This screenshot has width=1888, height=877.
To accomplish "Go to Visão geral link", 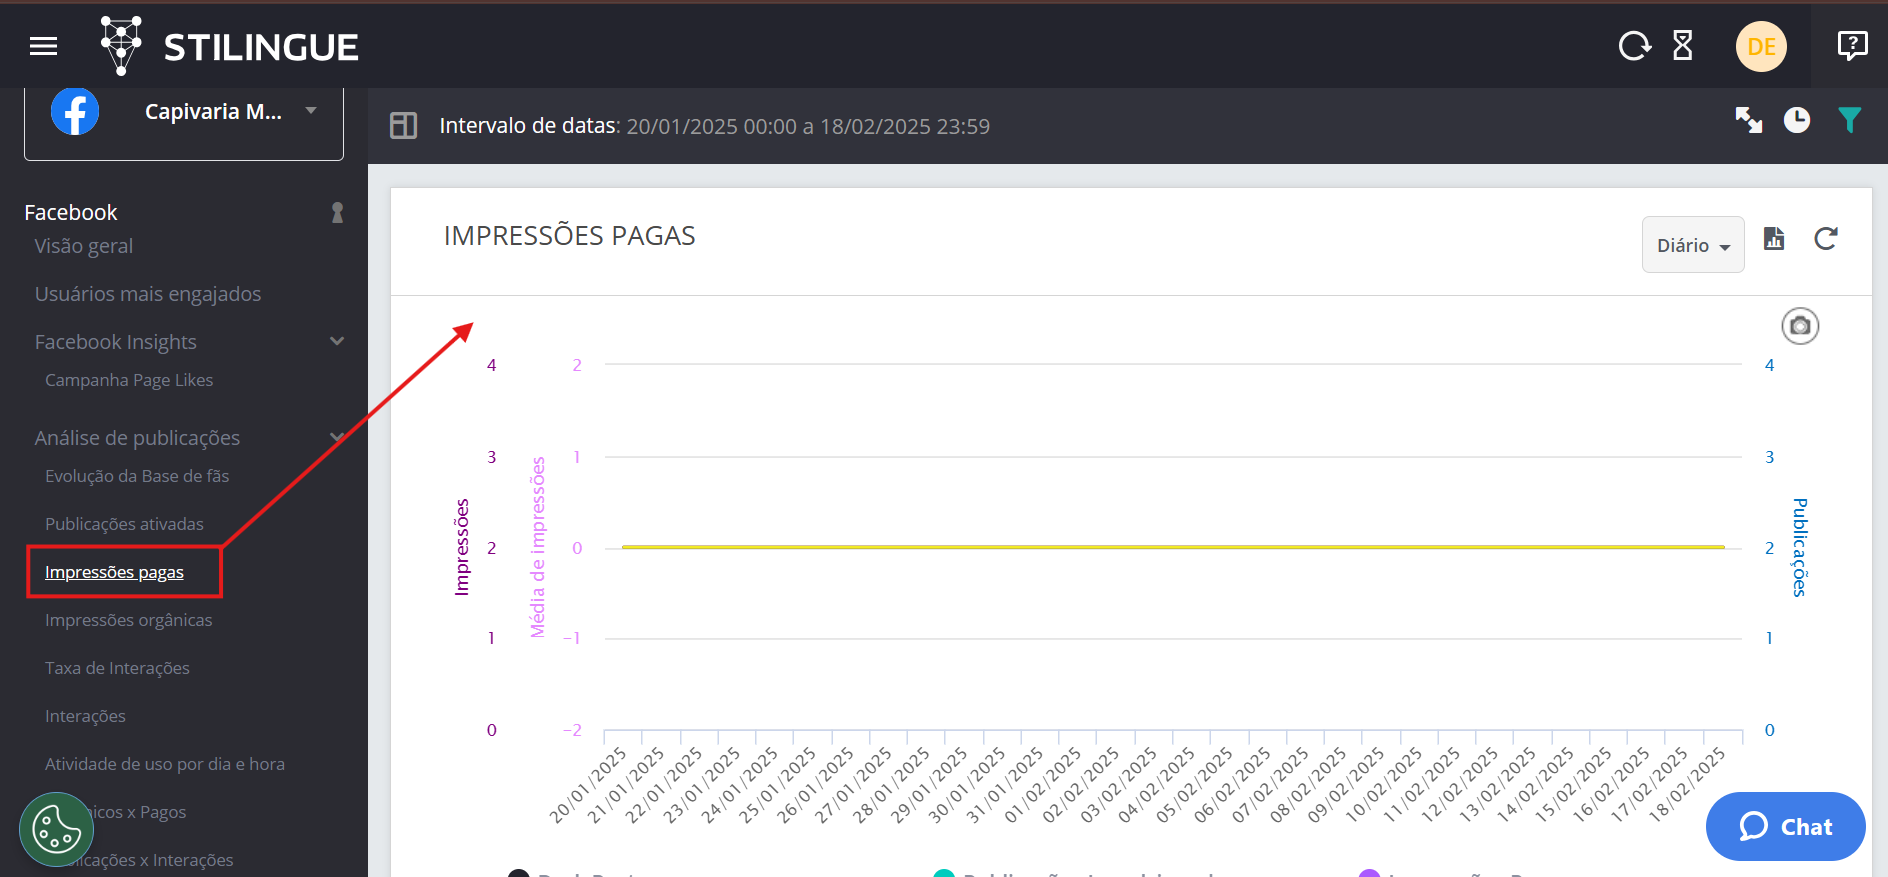I will pyautogui.click(x=84, y=246).
